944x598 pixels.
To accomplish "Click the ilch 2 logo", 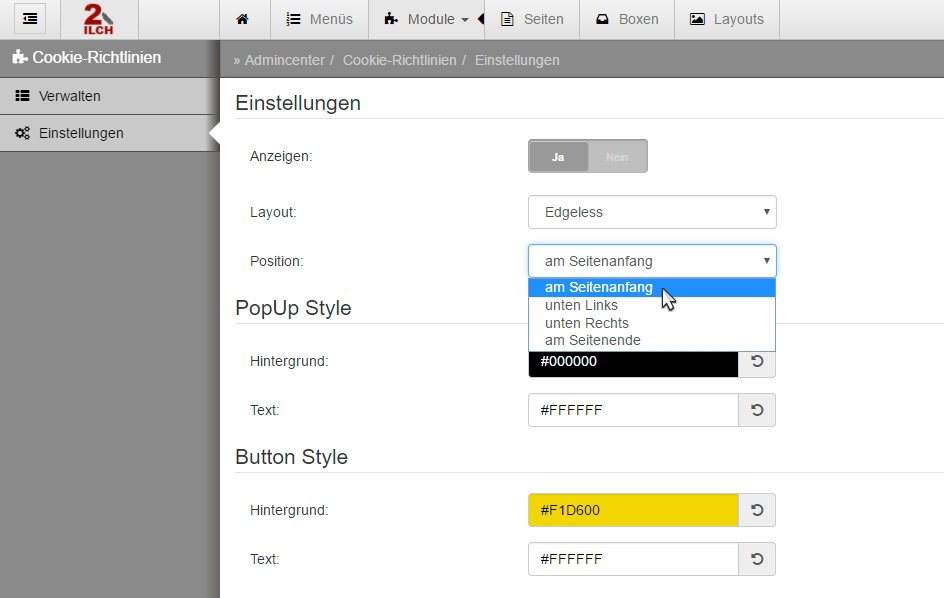I will pyautogui.click(x=99, y=19).
